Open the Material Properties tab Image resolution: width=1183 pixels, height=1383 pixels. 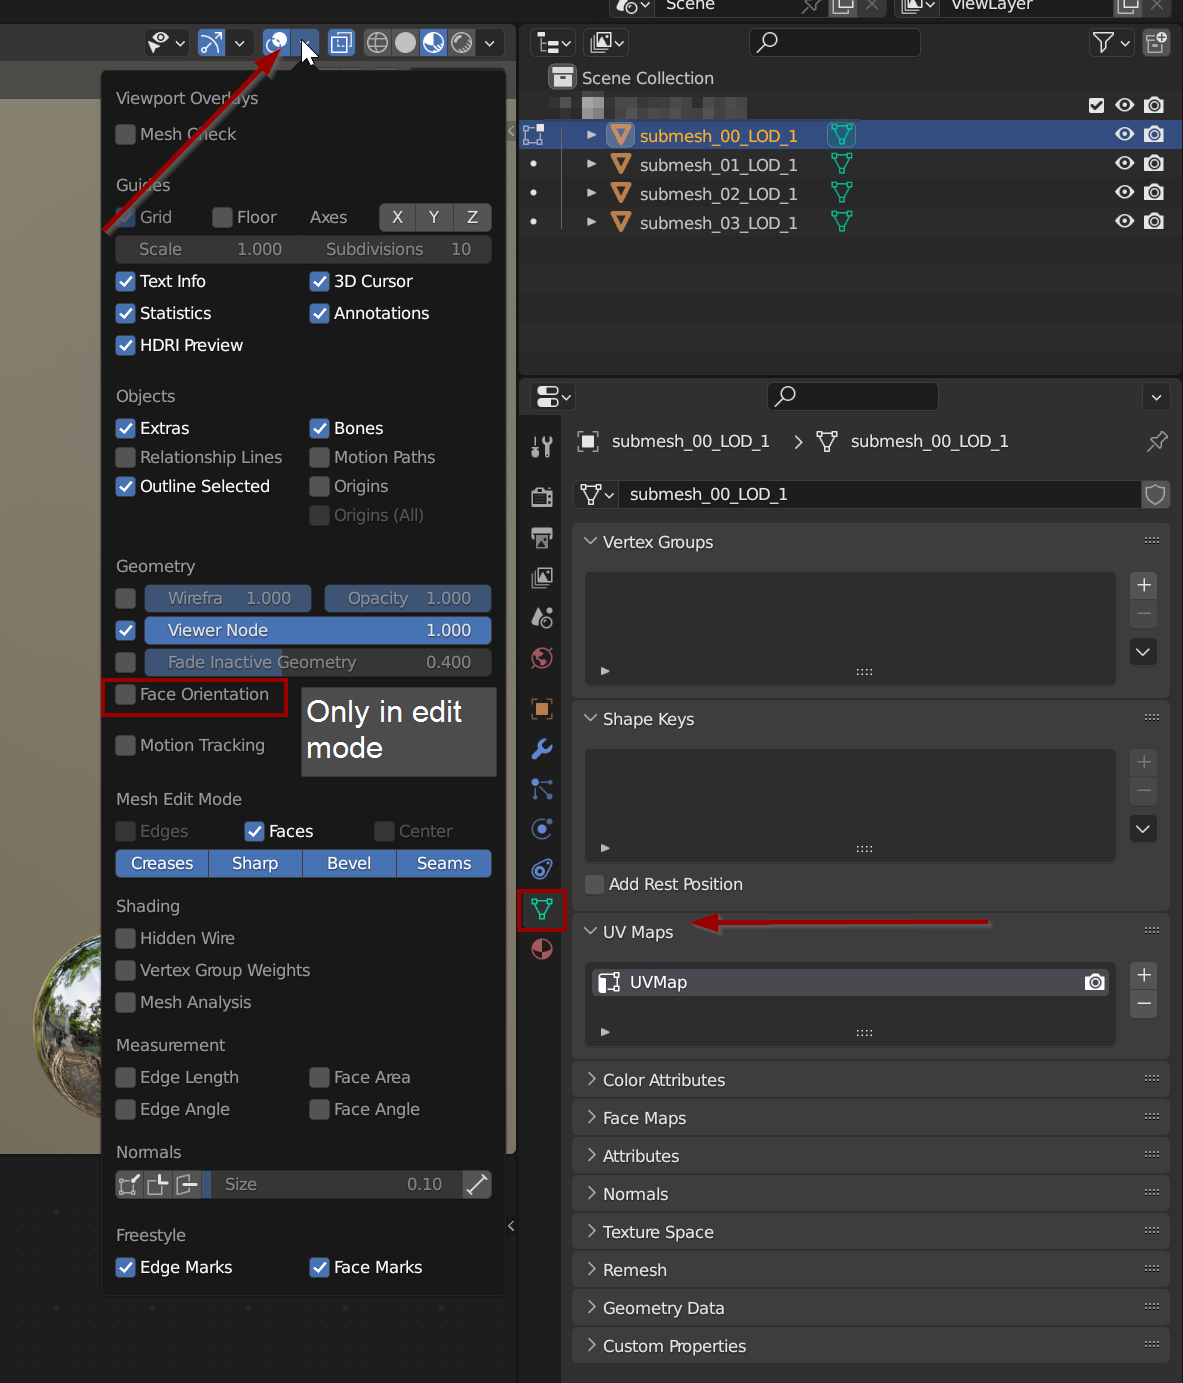pos(542,949)
